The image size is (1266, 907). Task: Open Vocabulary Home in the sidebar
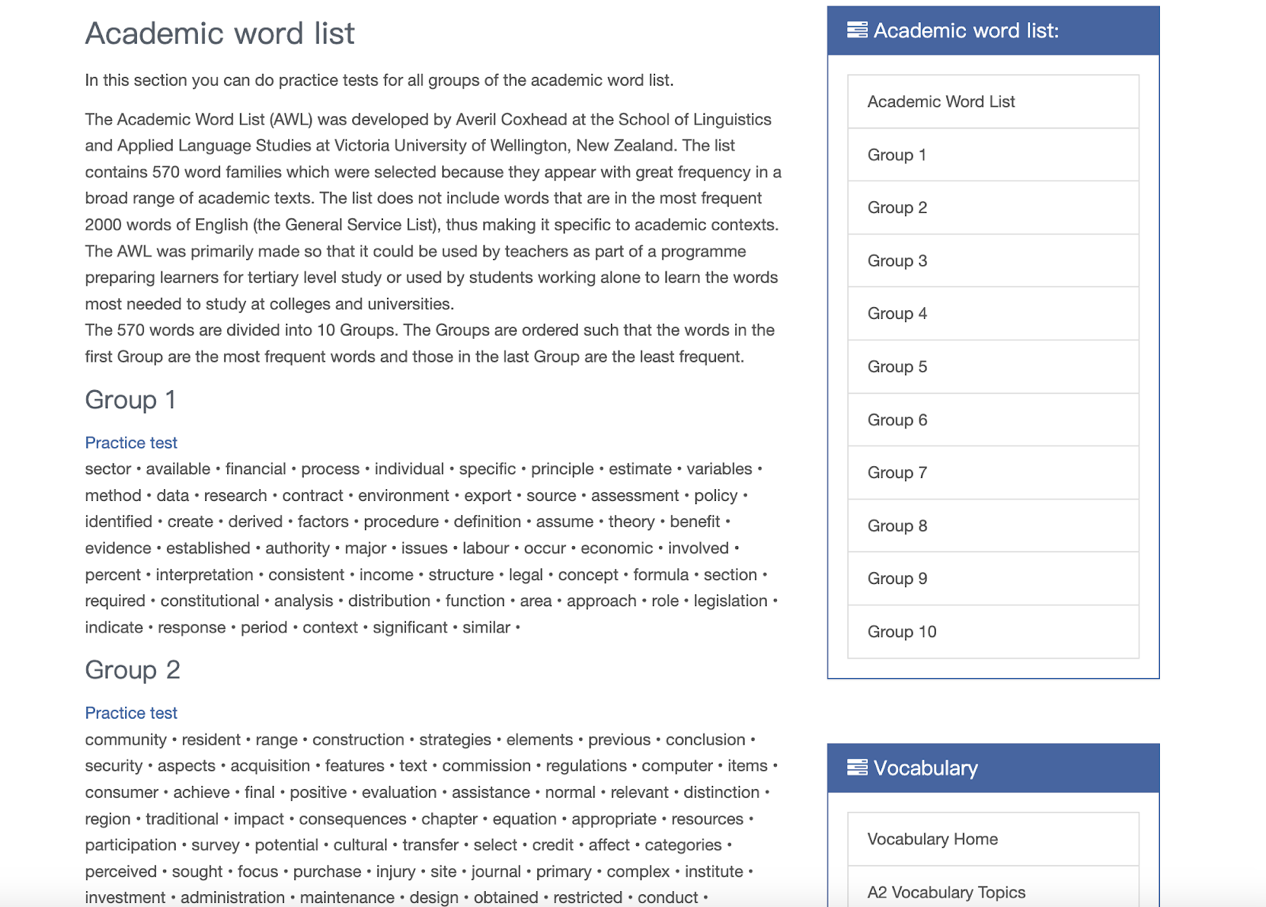(932, 838)
